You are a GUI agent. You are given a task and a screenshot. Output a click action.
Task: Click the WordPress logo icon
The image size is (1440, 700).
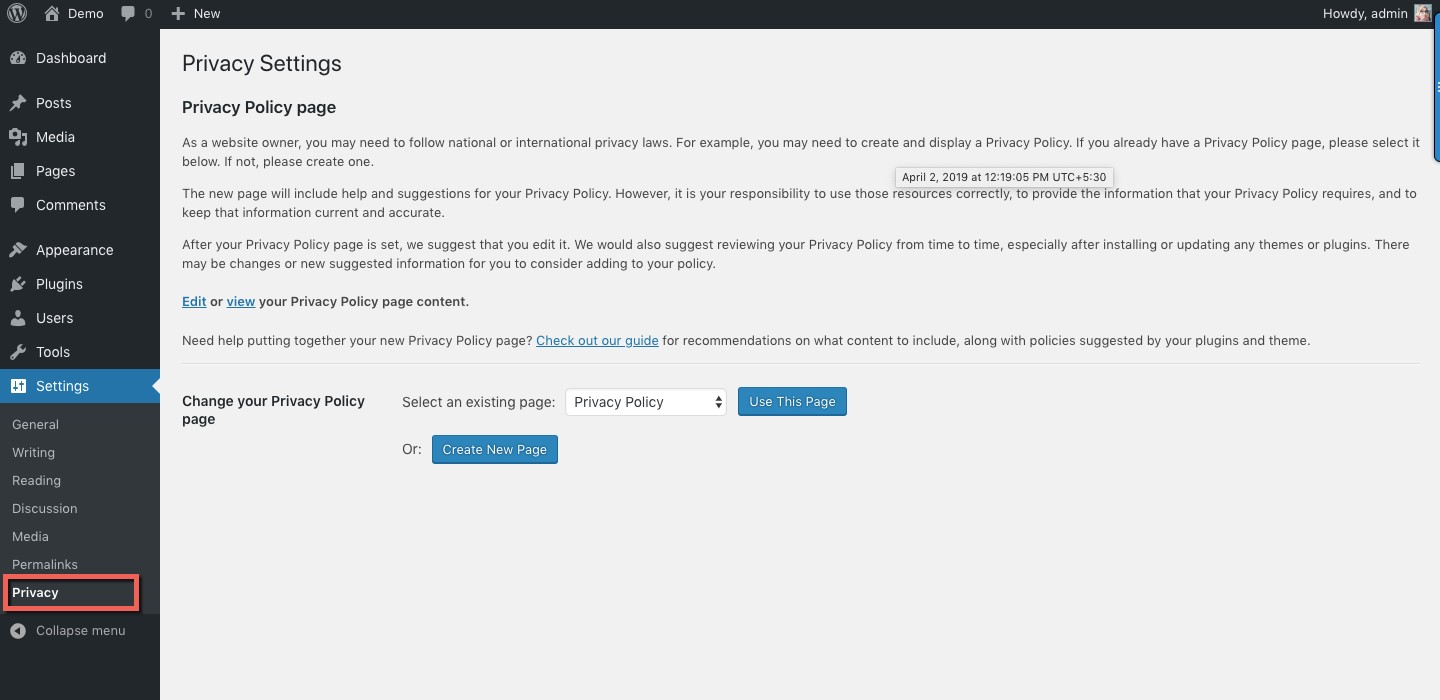tap(17, 14)
